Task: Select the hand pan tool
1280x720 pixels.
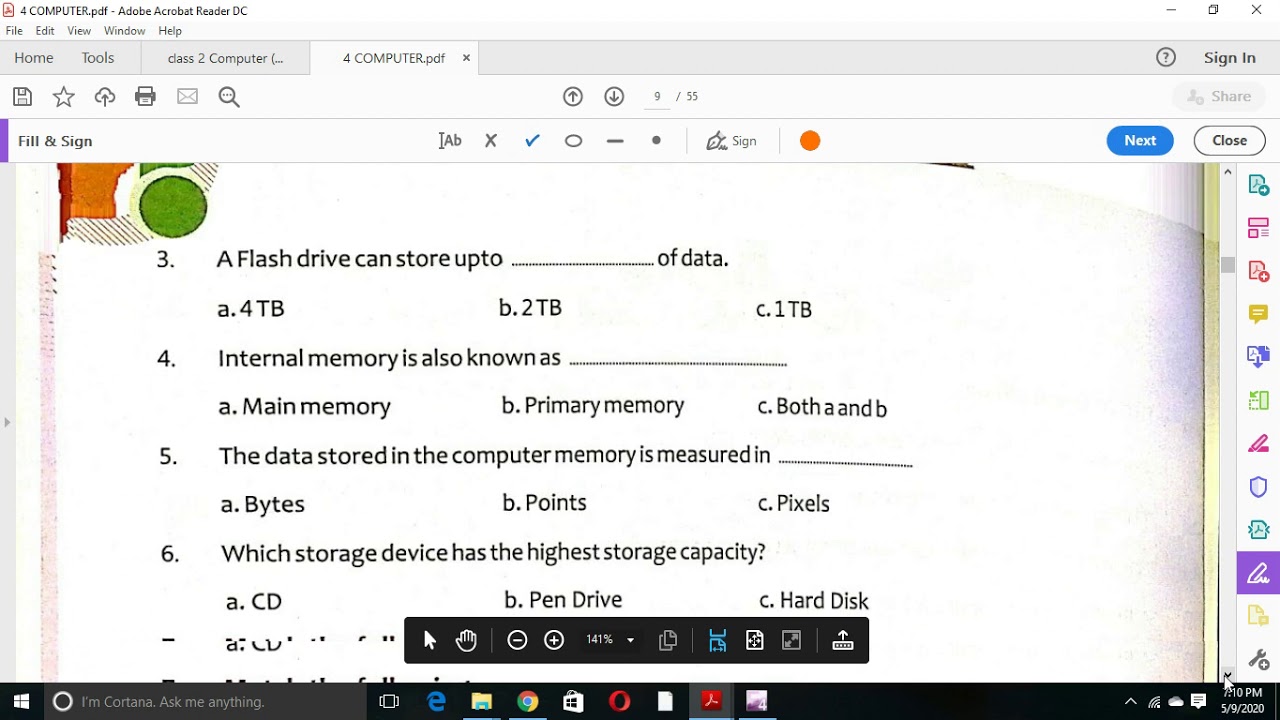Action: (x=466, y=641)
